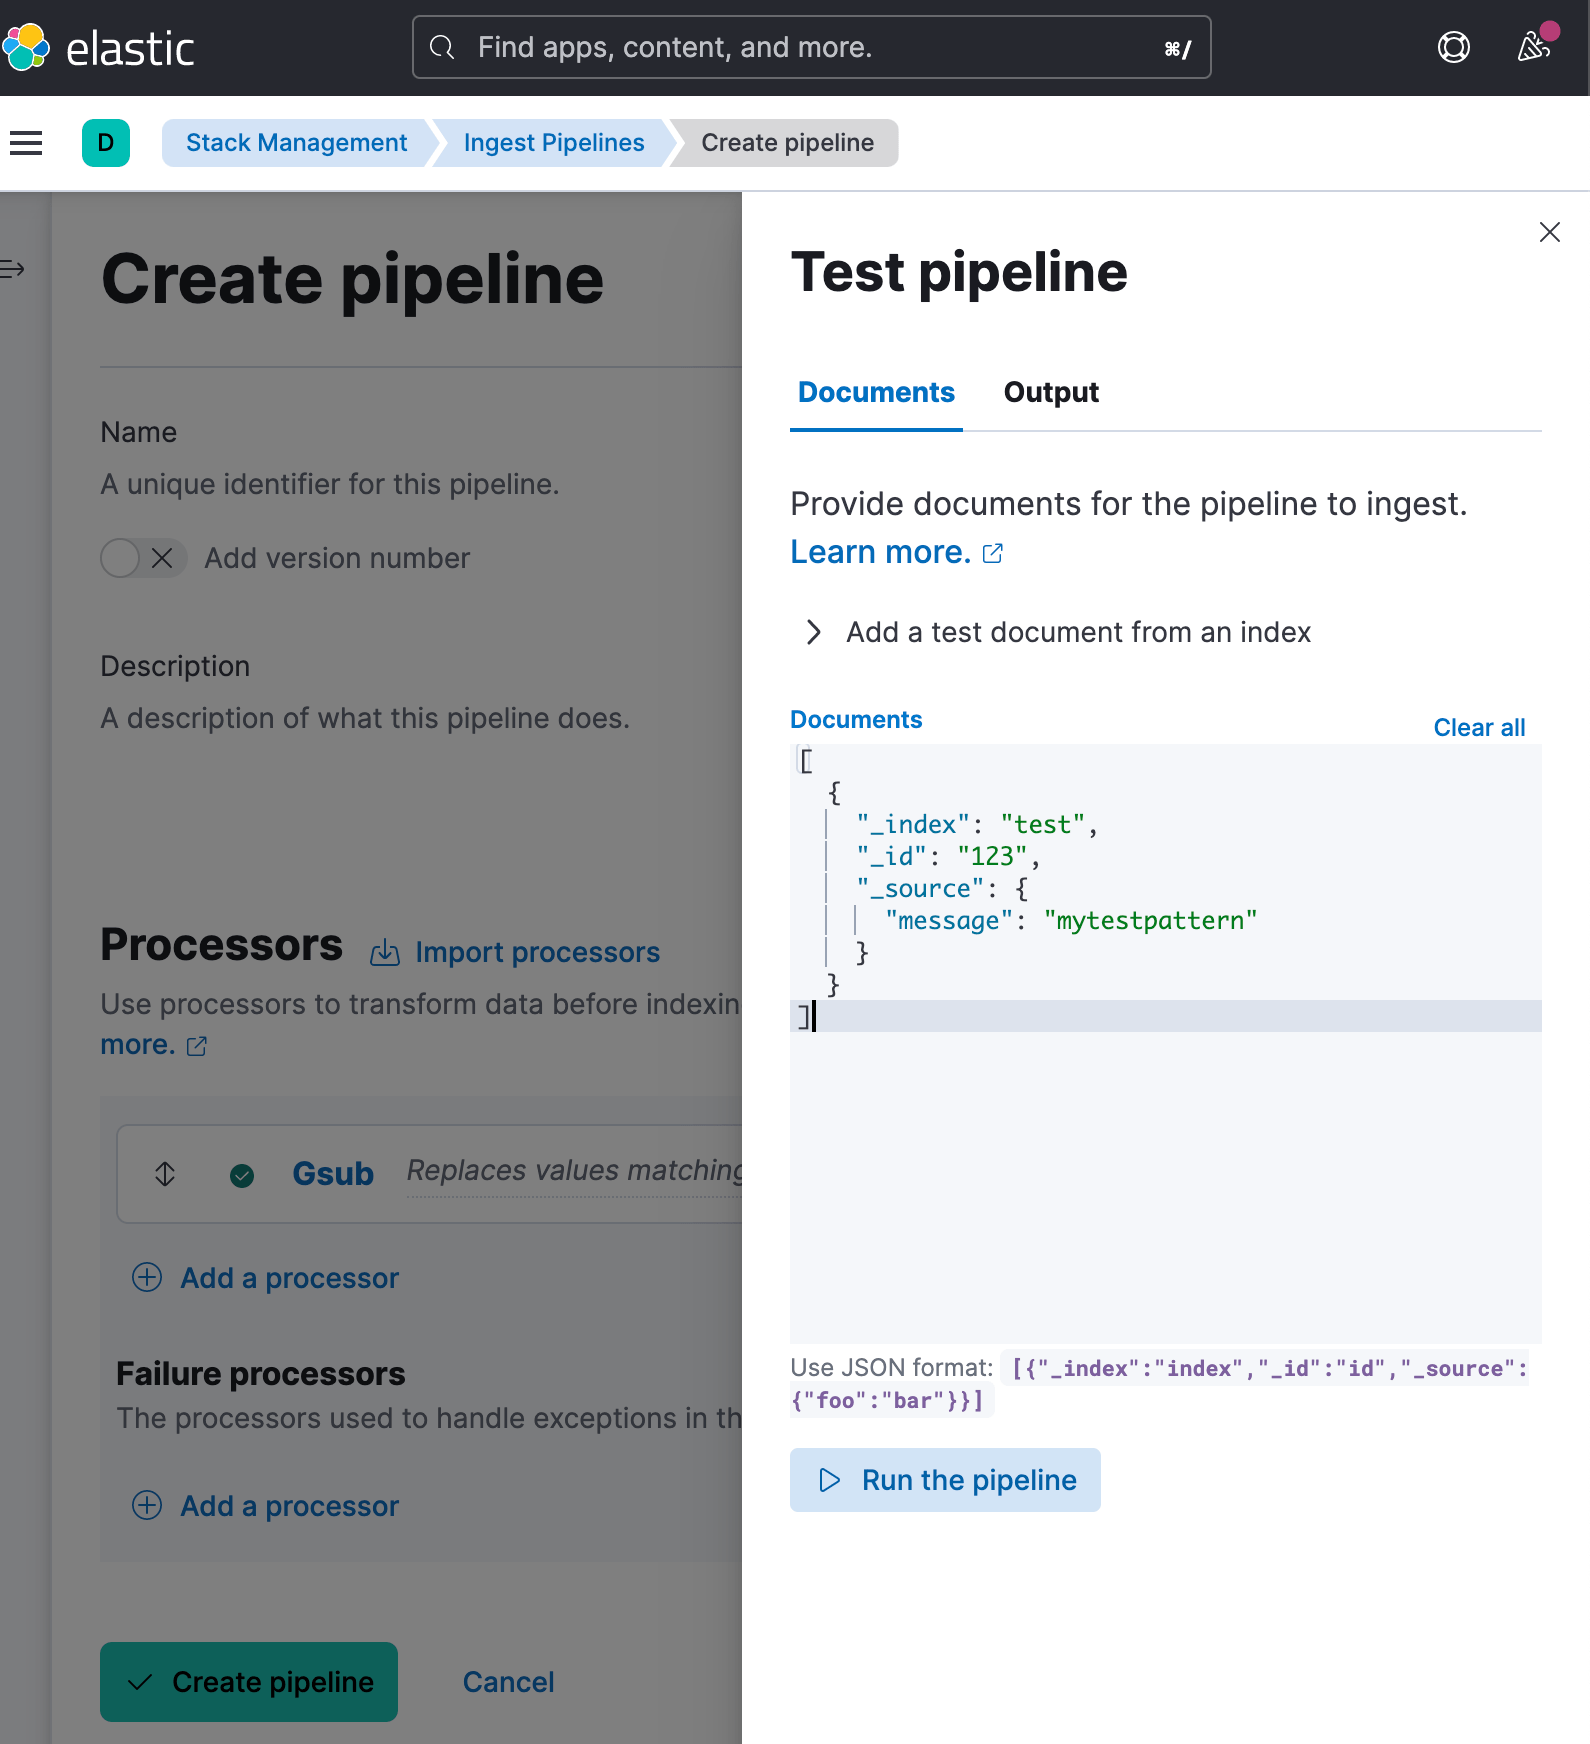
Task: Open the Gsub processor
Action: [333, 1174]
